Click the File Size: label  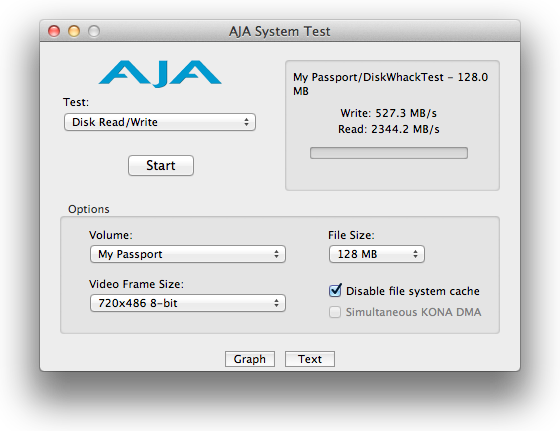[x=351, y=235]
